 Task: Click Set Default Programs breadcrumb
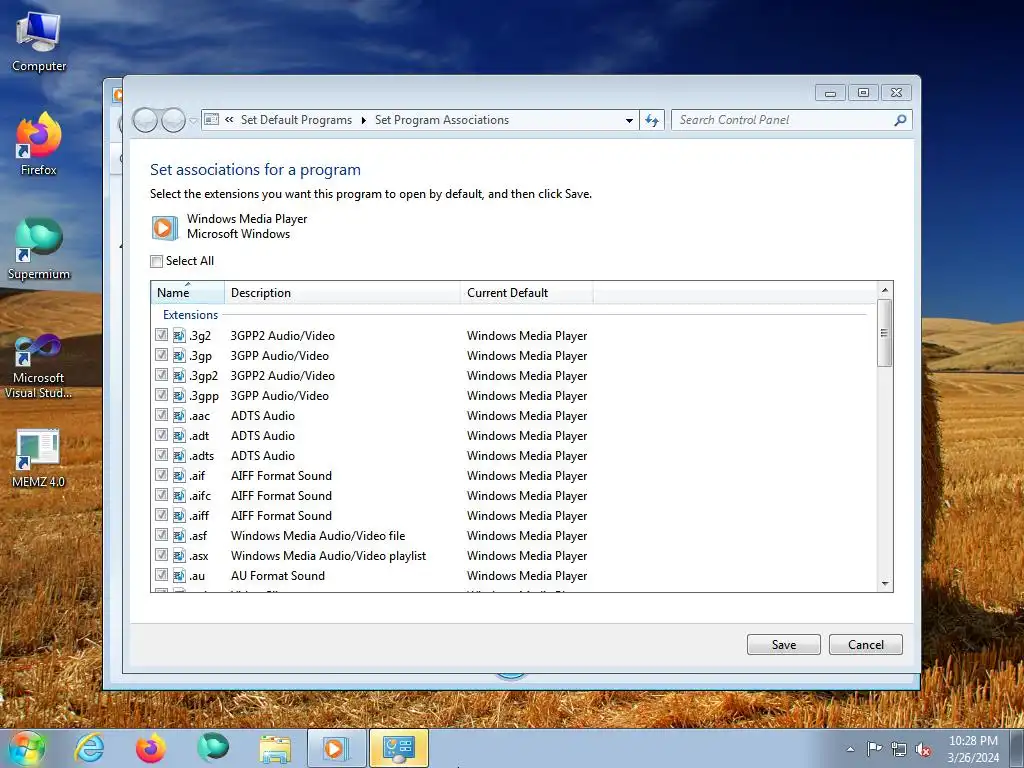coord(296,120)
